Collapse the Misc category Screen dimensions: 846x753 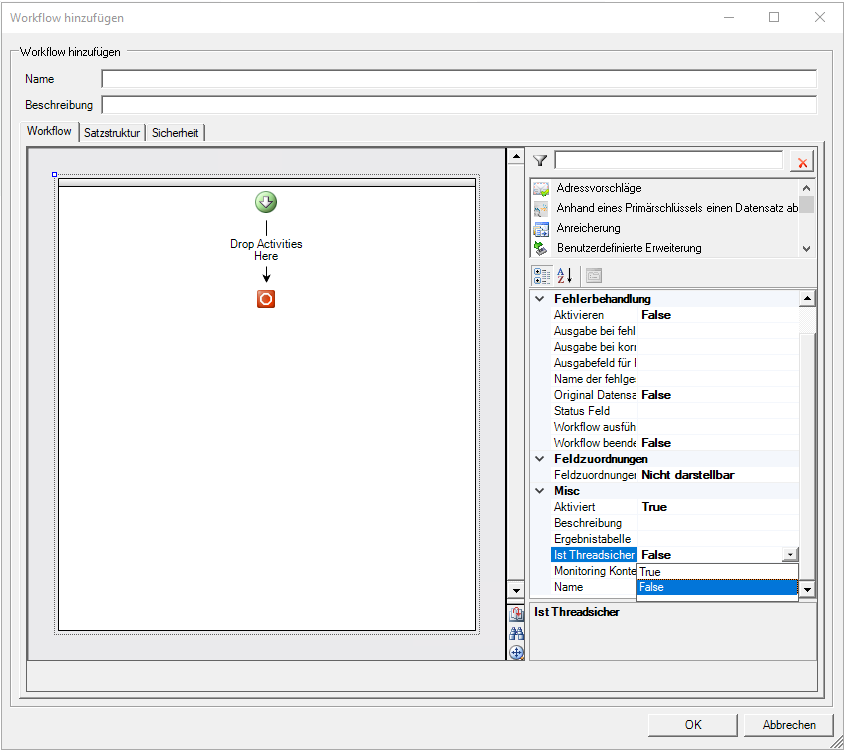tap(540, 490)
